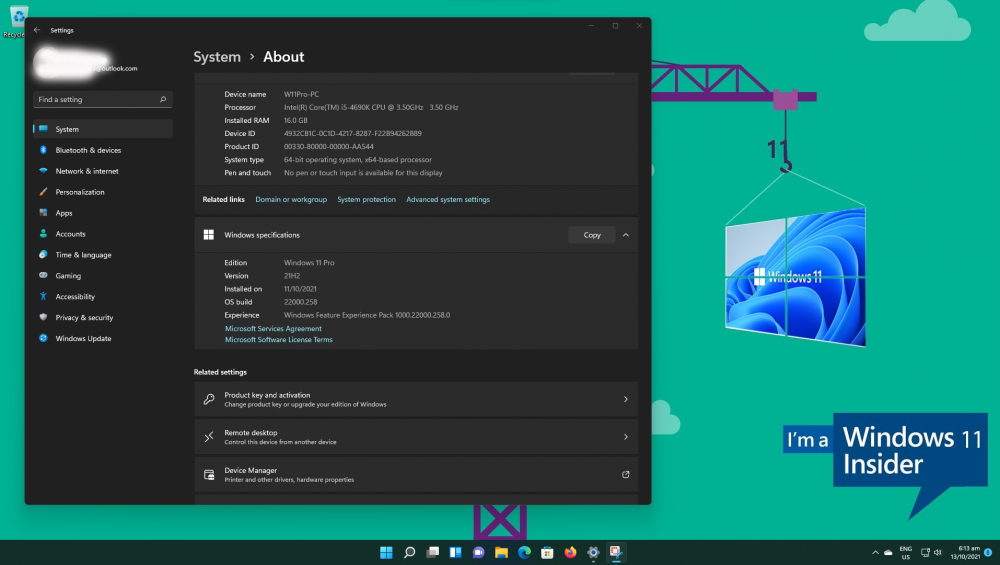Open the ENG US language switcher
The width and height of the screenshot is (1000, 565).
tap(906, 552)
